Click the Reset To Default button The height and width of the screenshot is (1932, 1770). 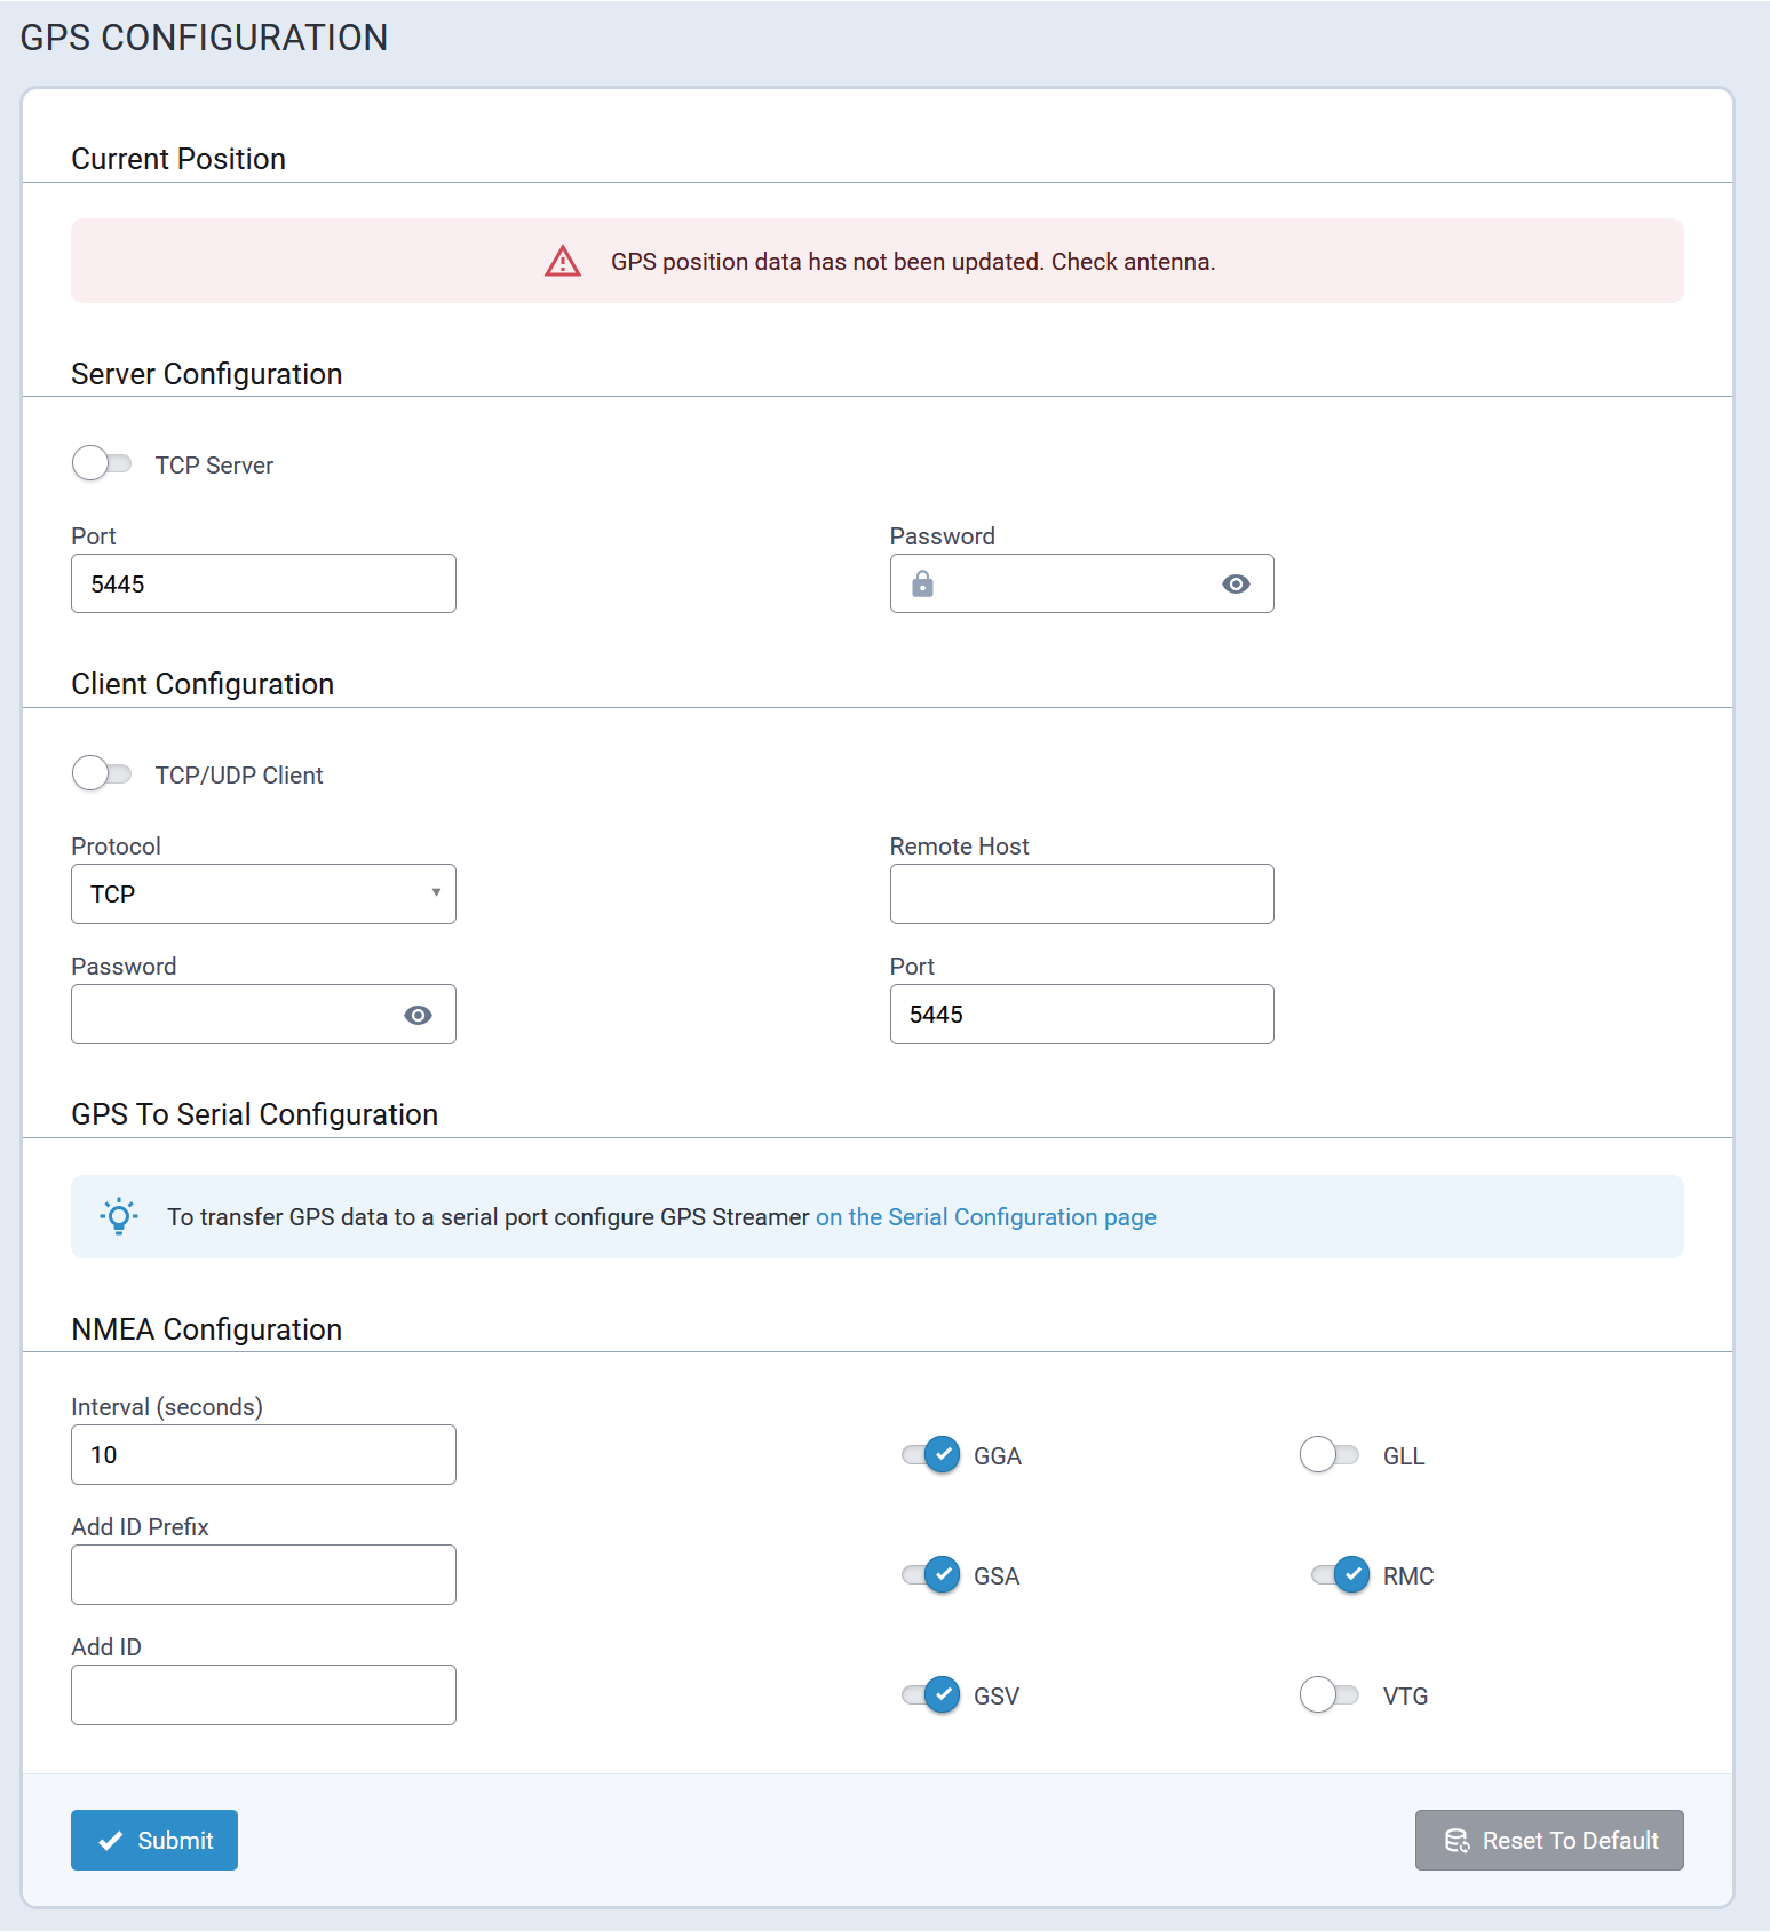click(1548, 1840)
